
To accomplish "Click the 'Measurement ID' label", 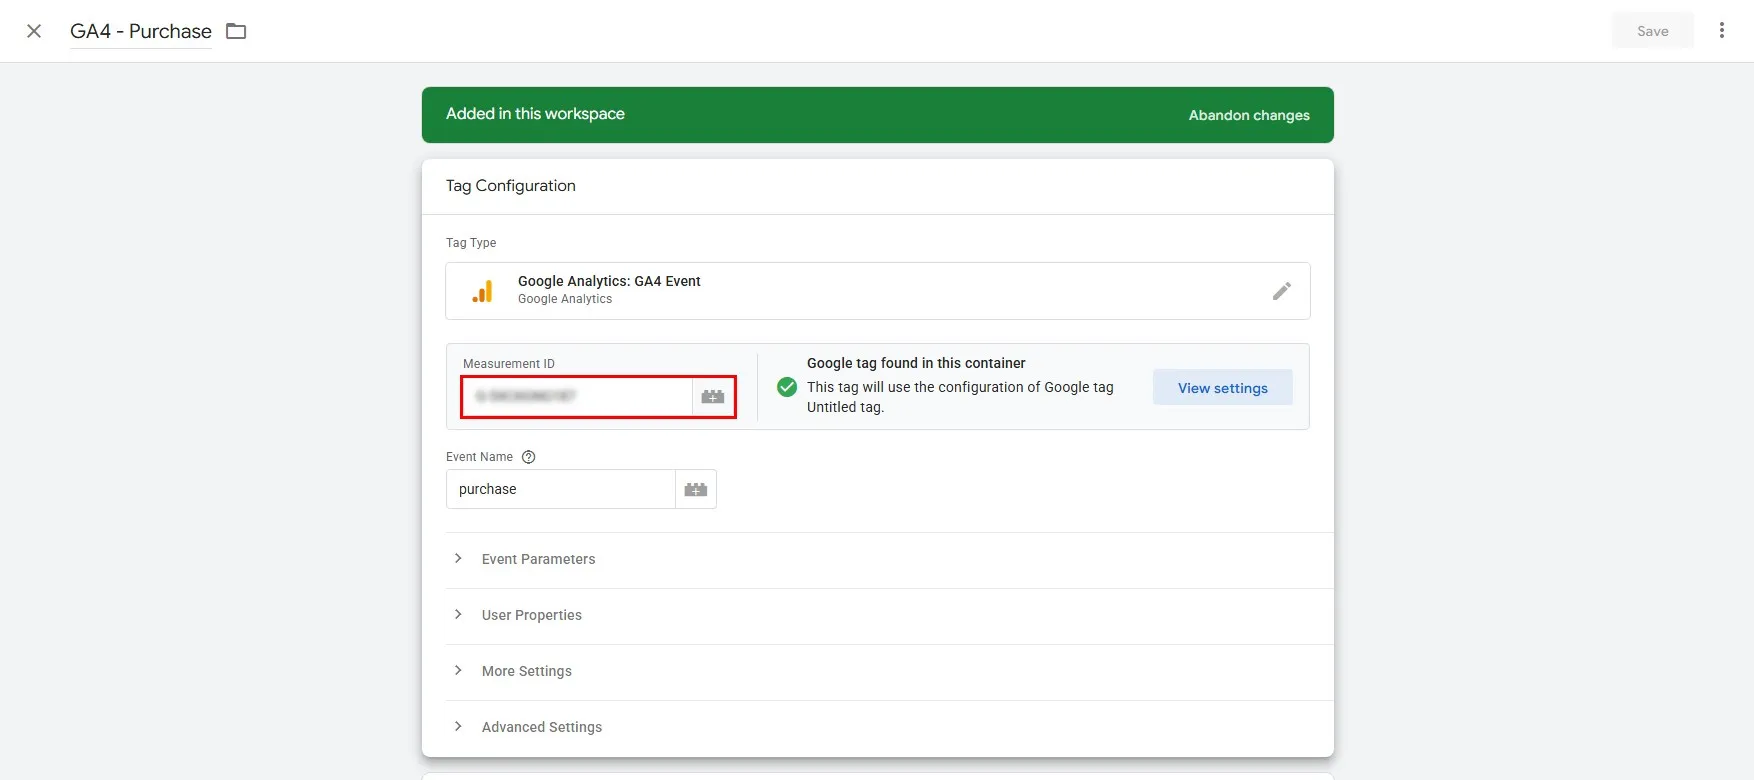I will click(x=509, y=364).
